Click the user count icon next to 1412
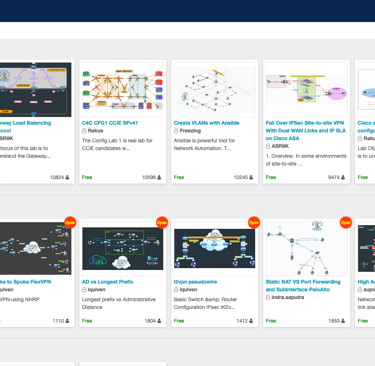This screenshot has height=366, width=375. pyautogui.click(x=251, y=321)
